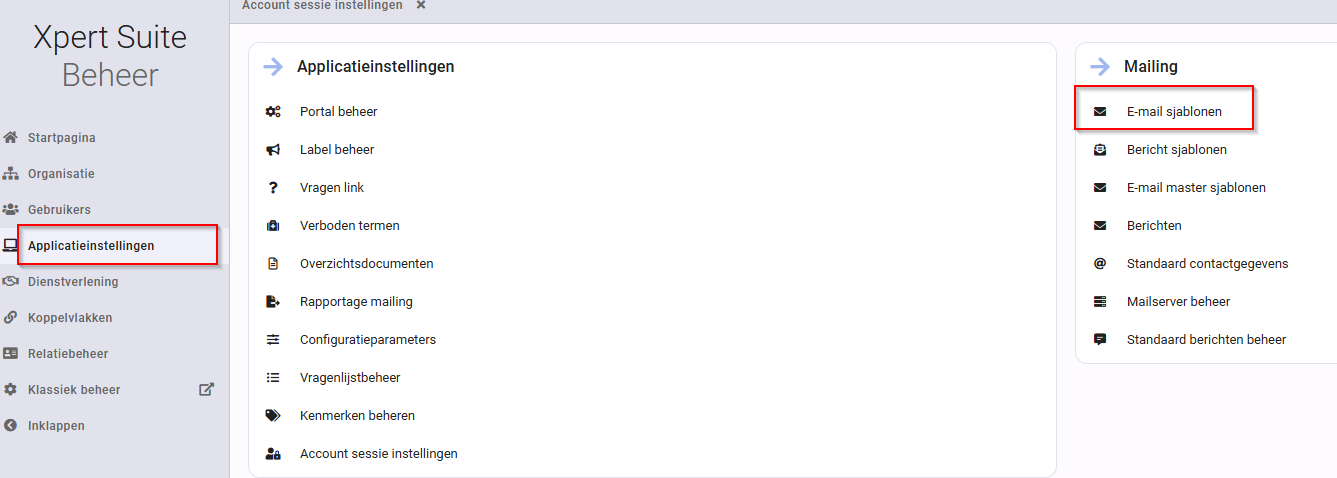Click the sliders icon beside Configuratieparameters

tap(273, 340)
